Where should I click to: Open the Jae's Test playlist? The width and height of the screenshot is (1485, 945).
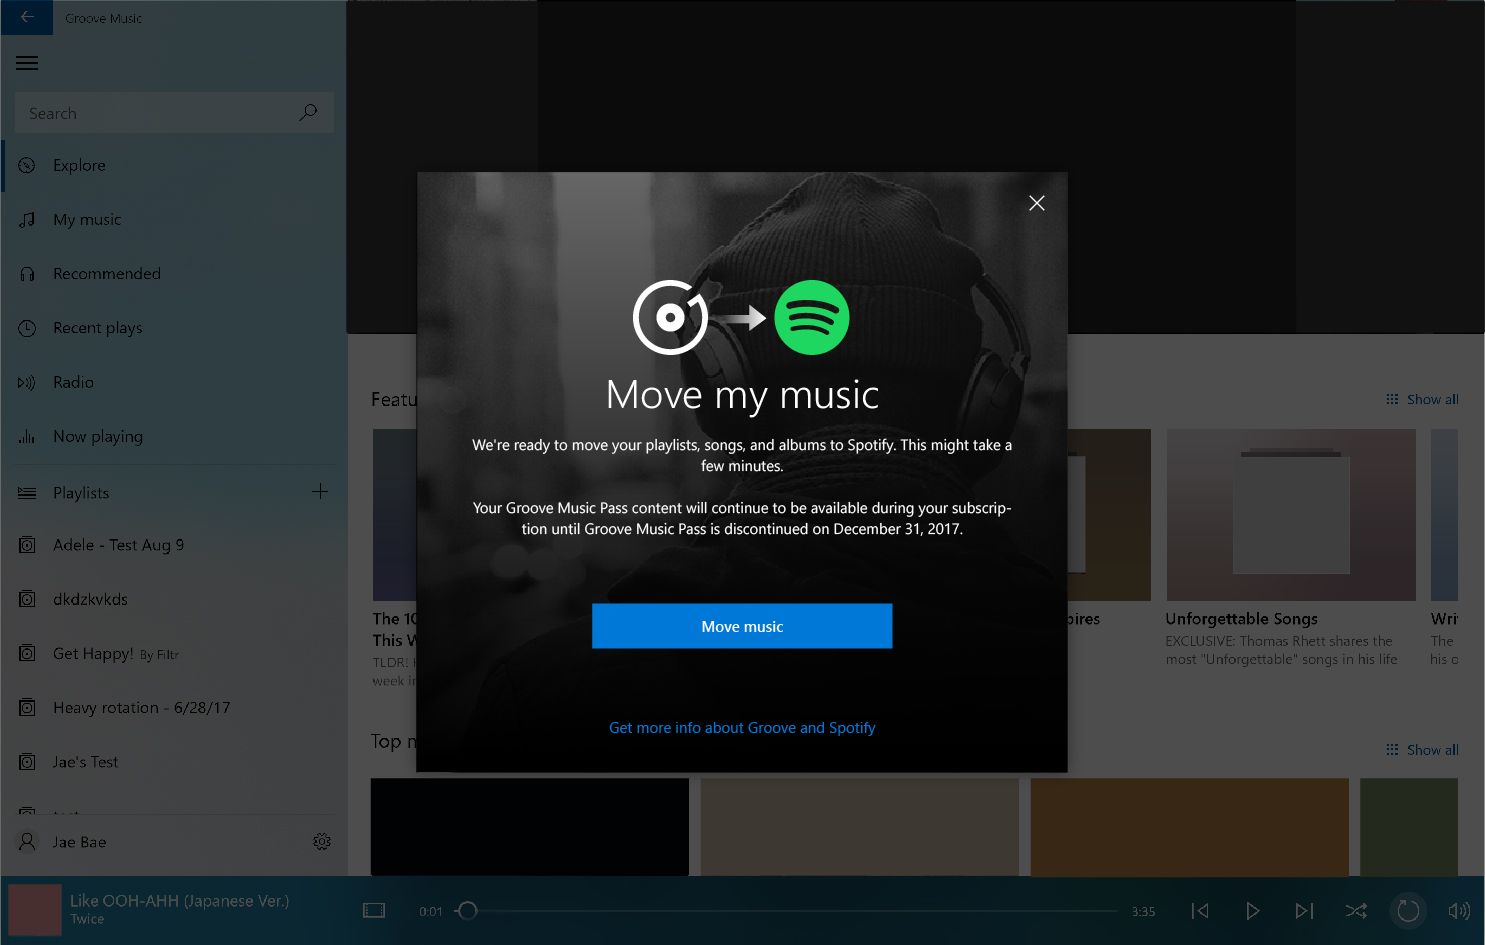pos(85,761)
